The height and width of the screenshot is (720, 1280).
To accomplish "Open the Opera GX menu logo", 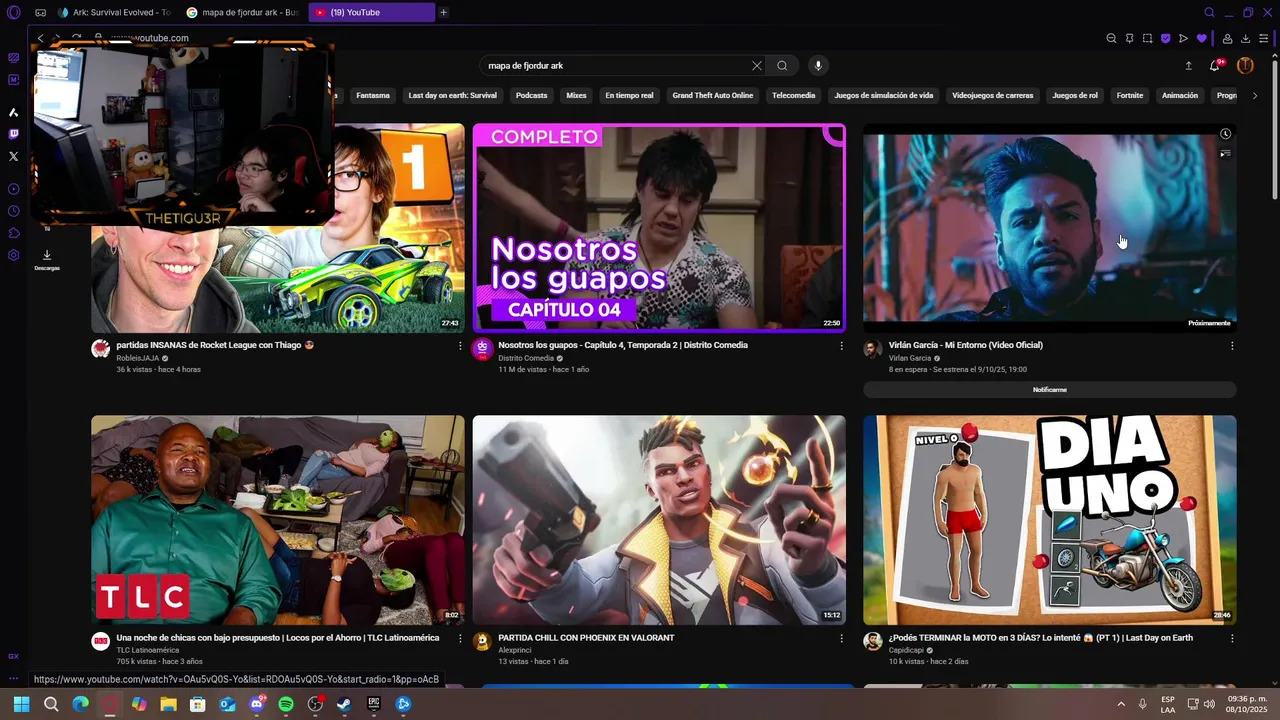I will click(x=14, y=13).
